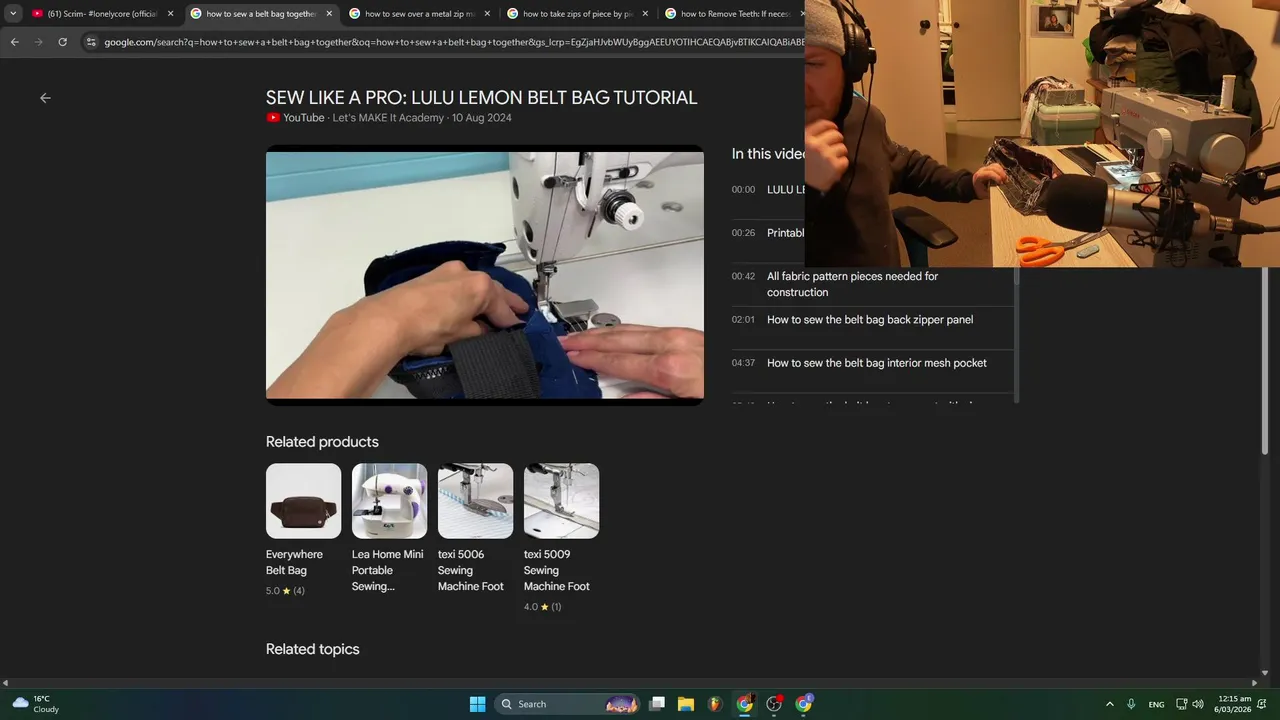This screenshot has height=720, width=1280.
Task: Close the 'how to sew a belt bag together' tab
Action: click(x=329, y=14)
